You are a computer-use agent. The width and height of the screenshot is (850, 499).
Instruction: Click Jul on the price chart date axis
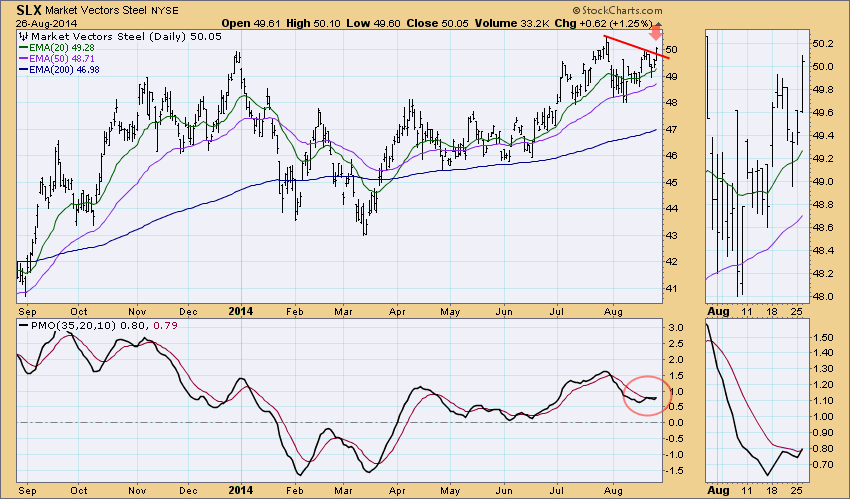pos(556,312)
